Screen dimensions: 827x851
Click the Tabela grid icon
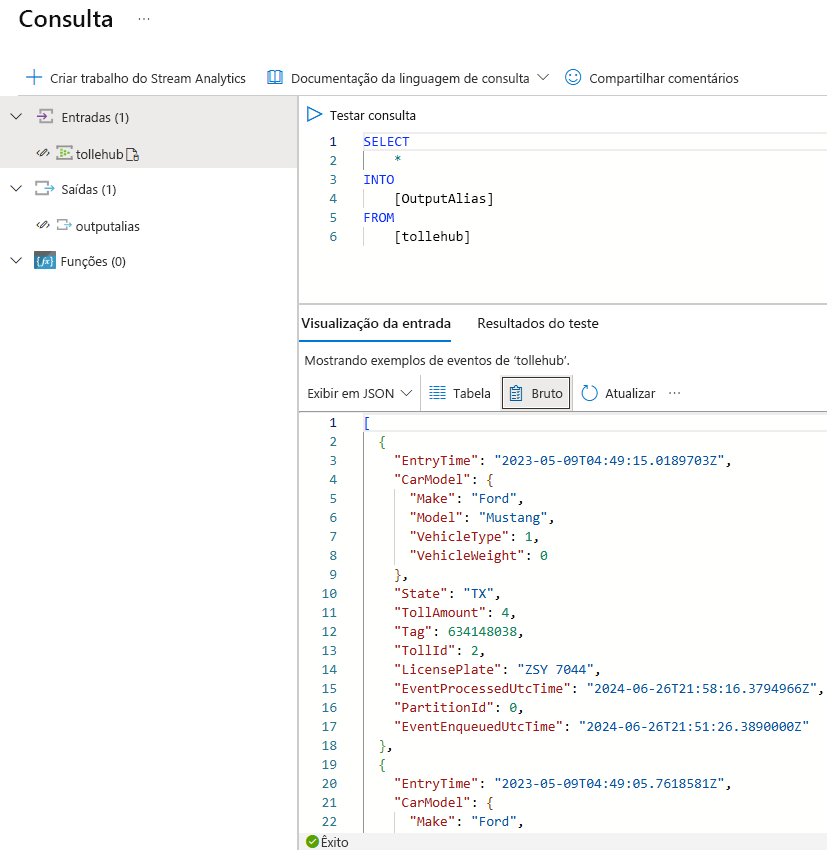437,394
